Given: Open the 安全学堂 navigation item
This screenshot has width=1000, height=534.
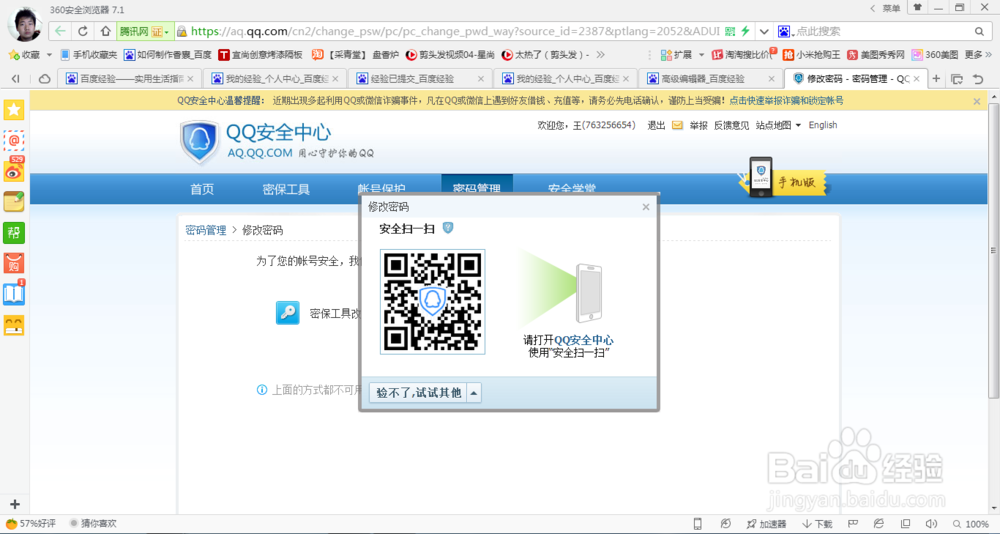Looking at the screenshot, I should (572, 189).
